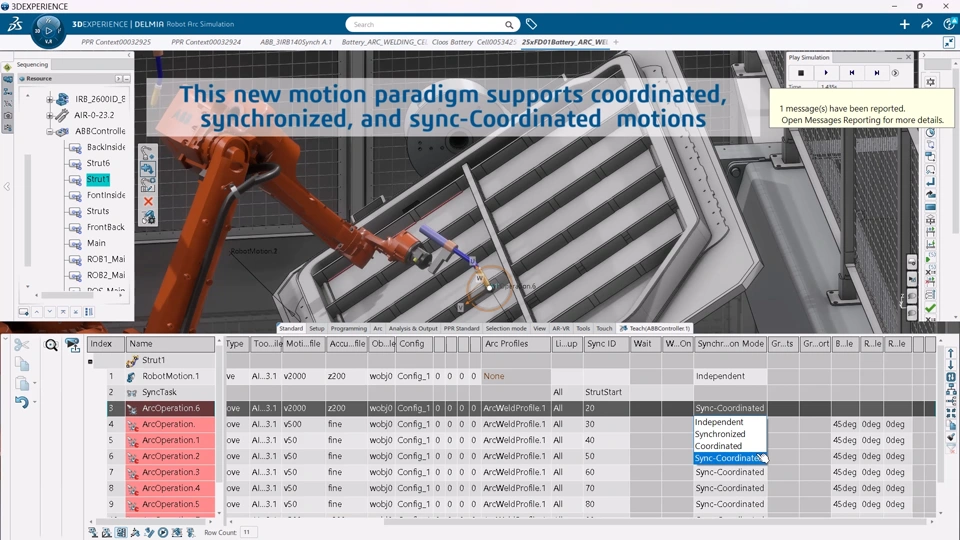Open the Teach(ABBController.1) tab
Screen dimensions: 960x540
654,329
